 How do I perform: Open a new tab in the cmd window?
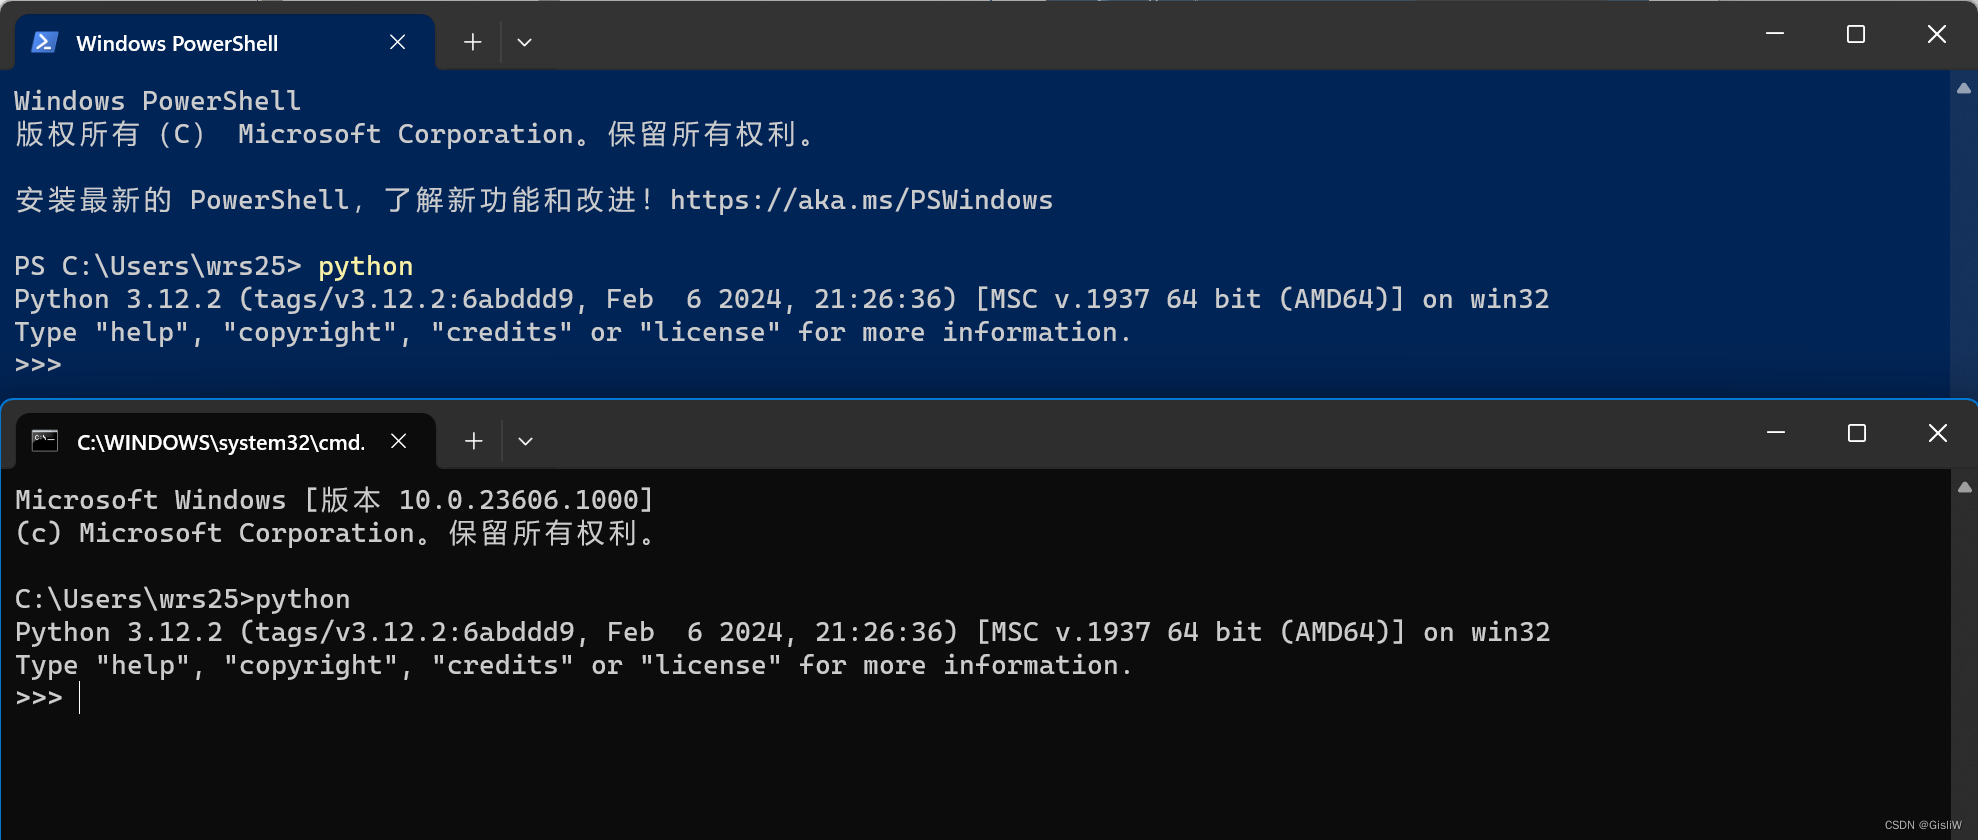coord(473,440)
